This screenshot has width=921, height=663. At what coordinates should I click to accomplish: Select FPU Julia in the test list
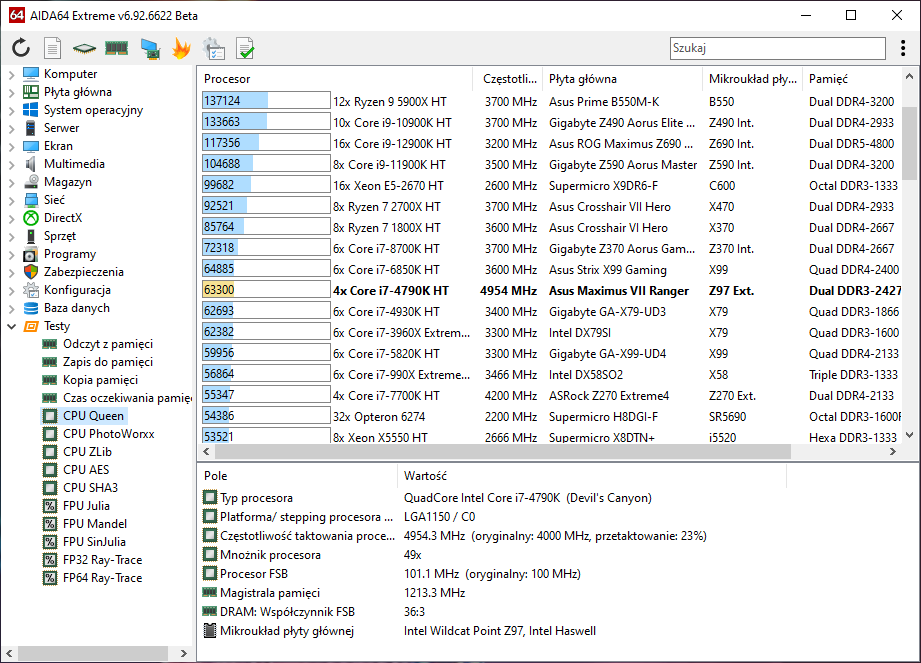[86, 506]
